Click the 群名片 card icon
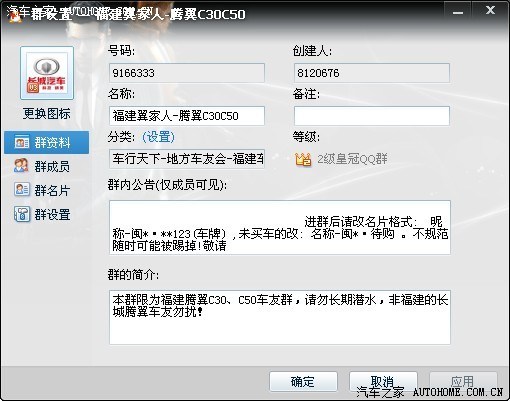 click(x=22, y=189)
